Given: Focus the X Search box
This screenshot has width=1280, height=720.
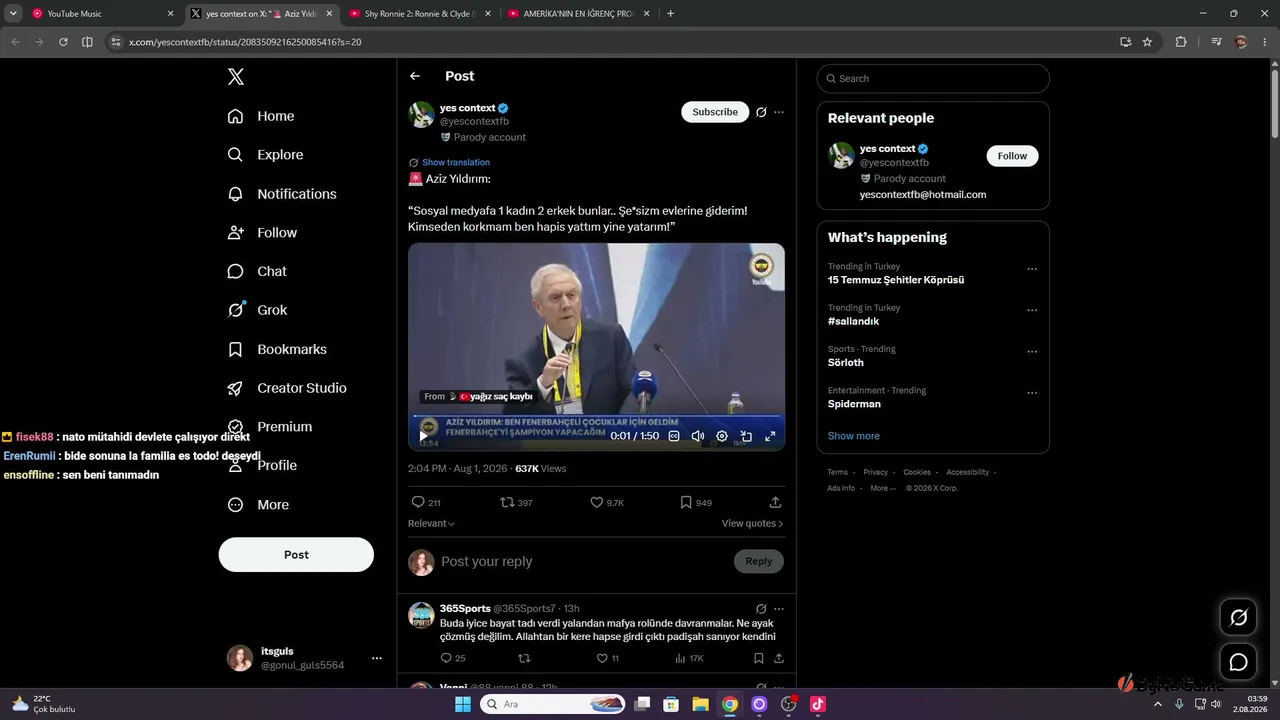Looking at the screenshot, I should 933,78.
